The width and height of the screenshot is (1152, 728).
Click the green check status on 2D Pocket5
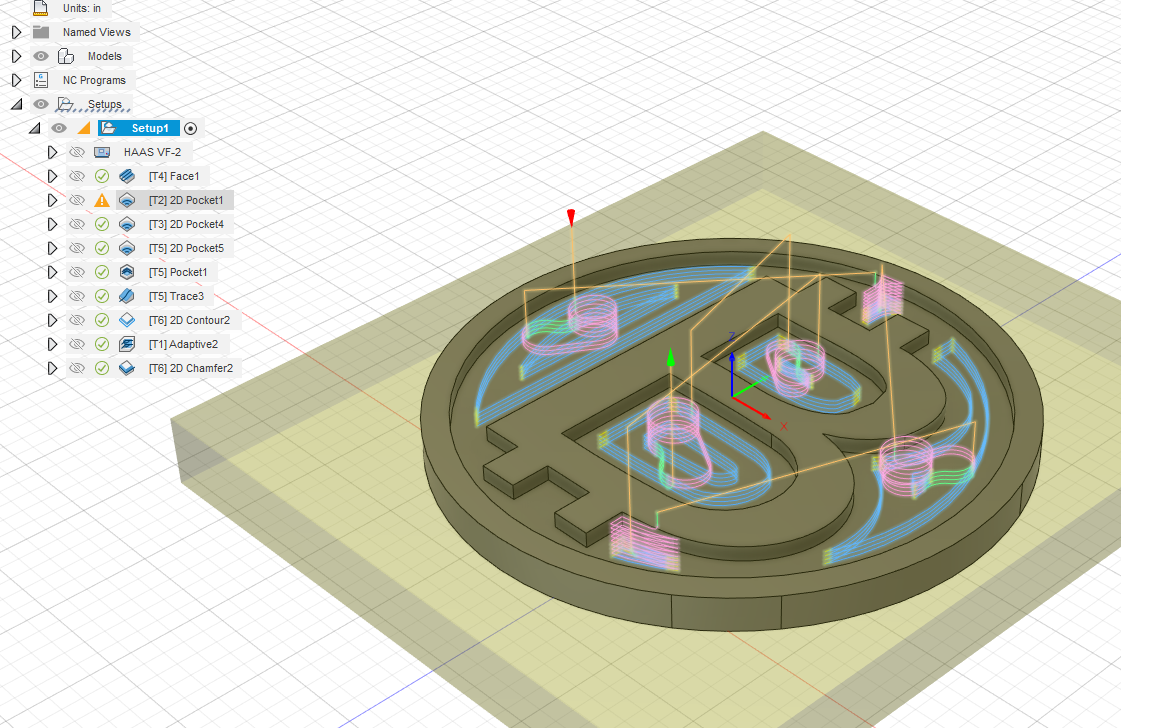pos(102,248)
